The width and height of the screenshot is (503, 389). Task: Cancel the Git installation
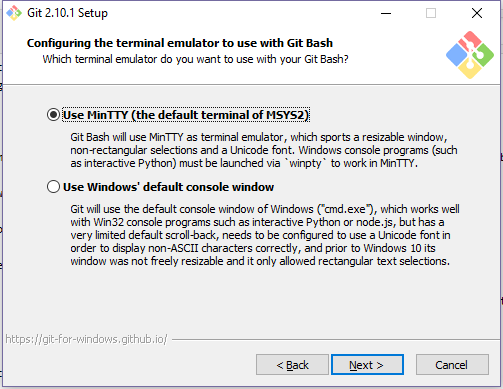[x=452, y=365]
